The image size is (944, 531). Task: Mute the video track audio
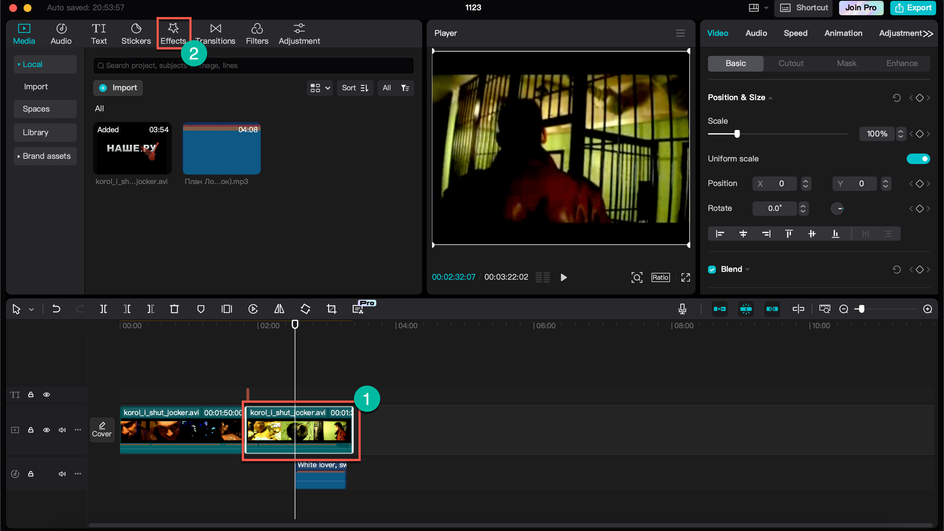point(62,430)
